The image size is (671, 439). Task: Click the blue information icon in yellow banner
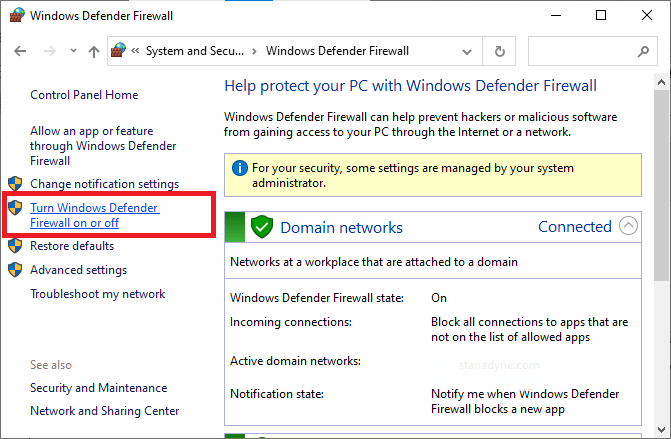(x=238, y=168)
